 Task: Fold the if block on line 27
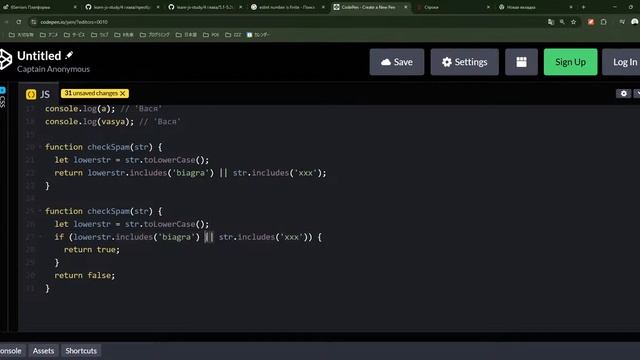click(x=40, y=237)
